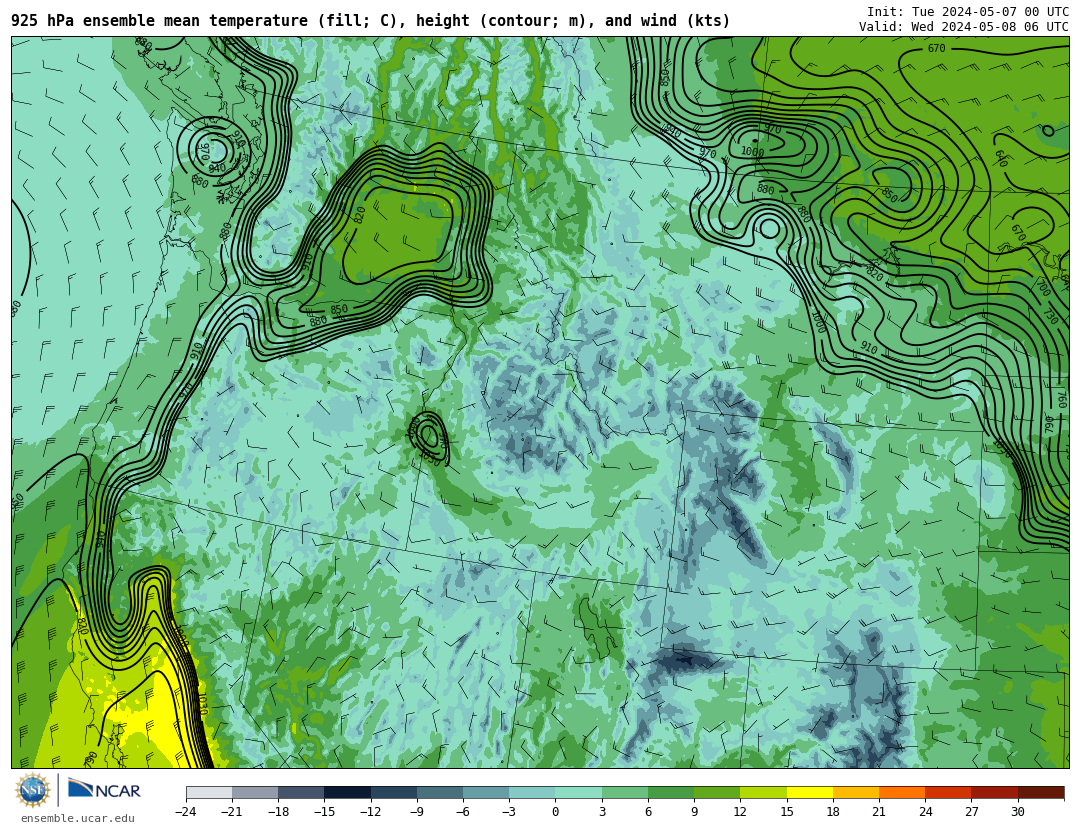Pick the dark red 27 to 30 segment
This screenshot has height=831, width=1080.
pyautogui.click(x=994, y=792)
